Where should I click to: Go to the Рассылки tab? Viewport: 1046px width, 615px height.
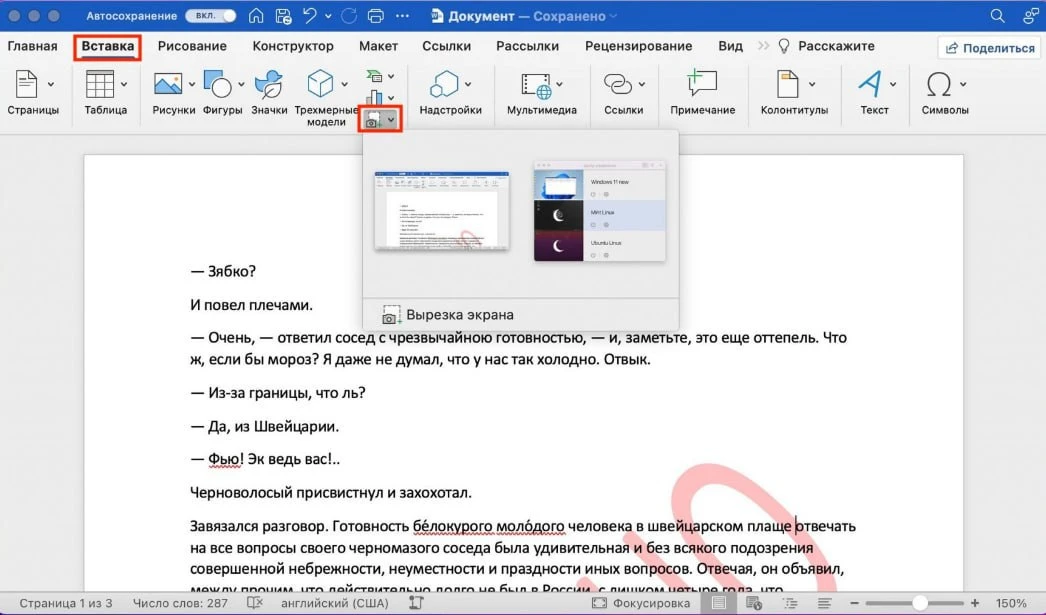[x=527, y=46]
